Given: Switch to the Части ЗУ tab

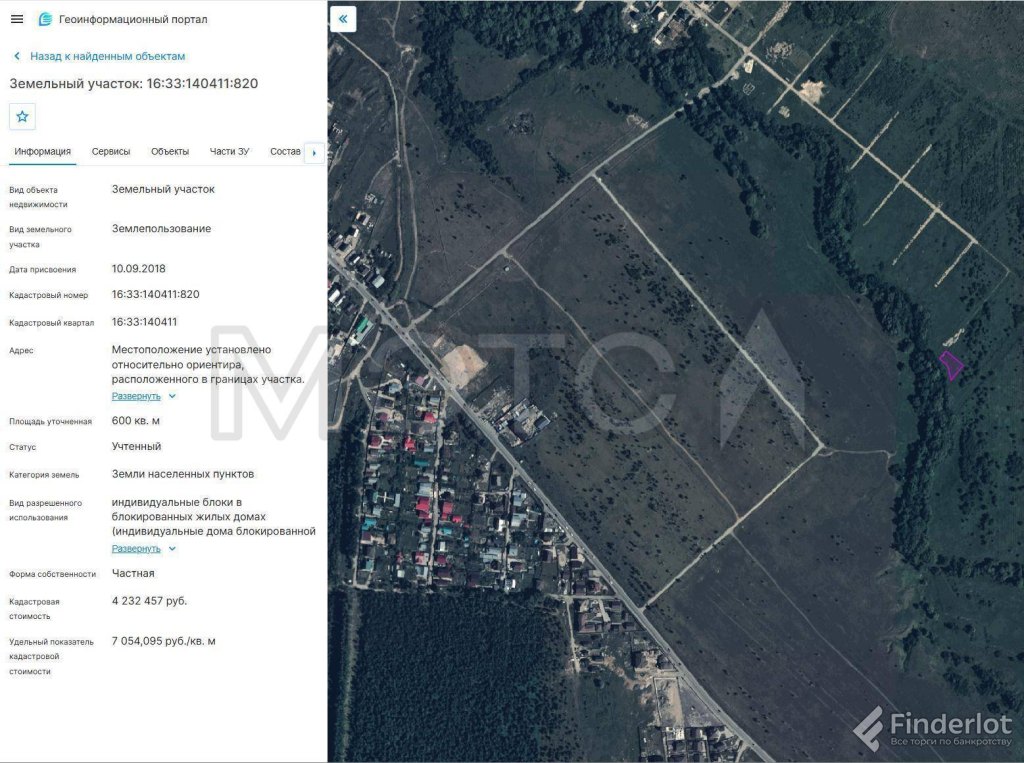Looking at the screenshot, I should pyautogui.click(x=229, y=152).
